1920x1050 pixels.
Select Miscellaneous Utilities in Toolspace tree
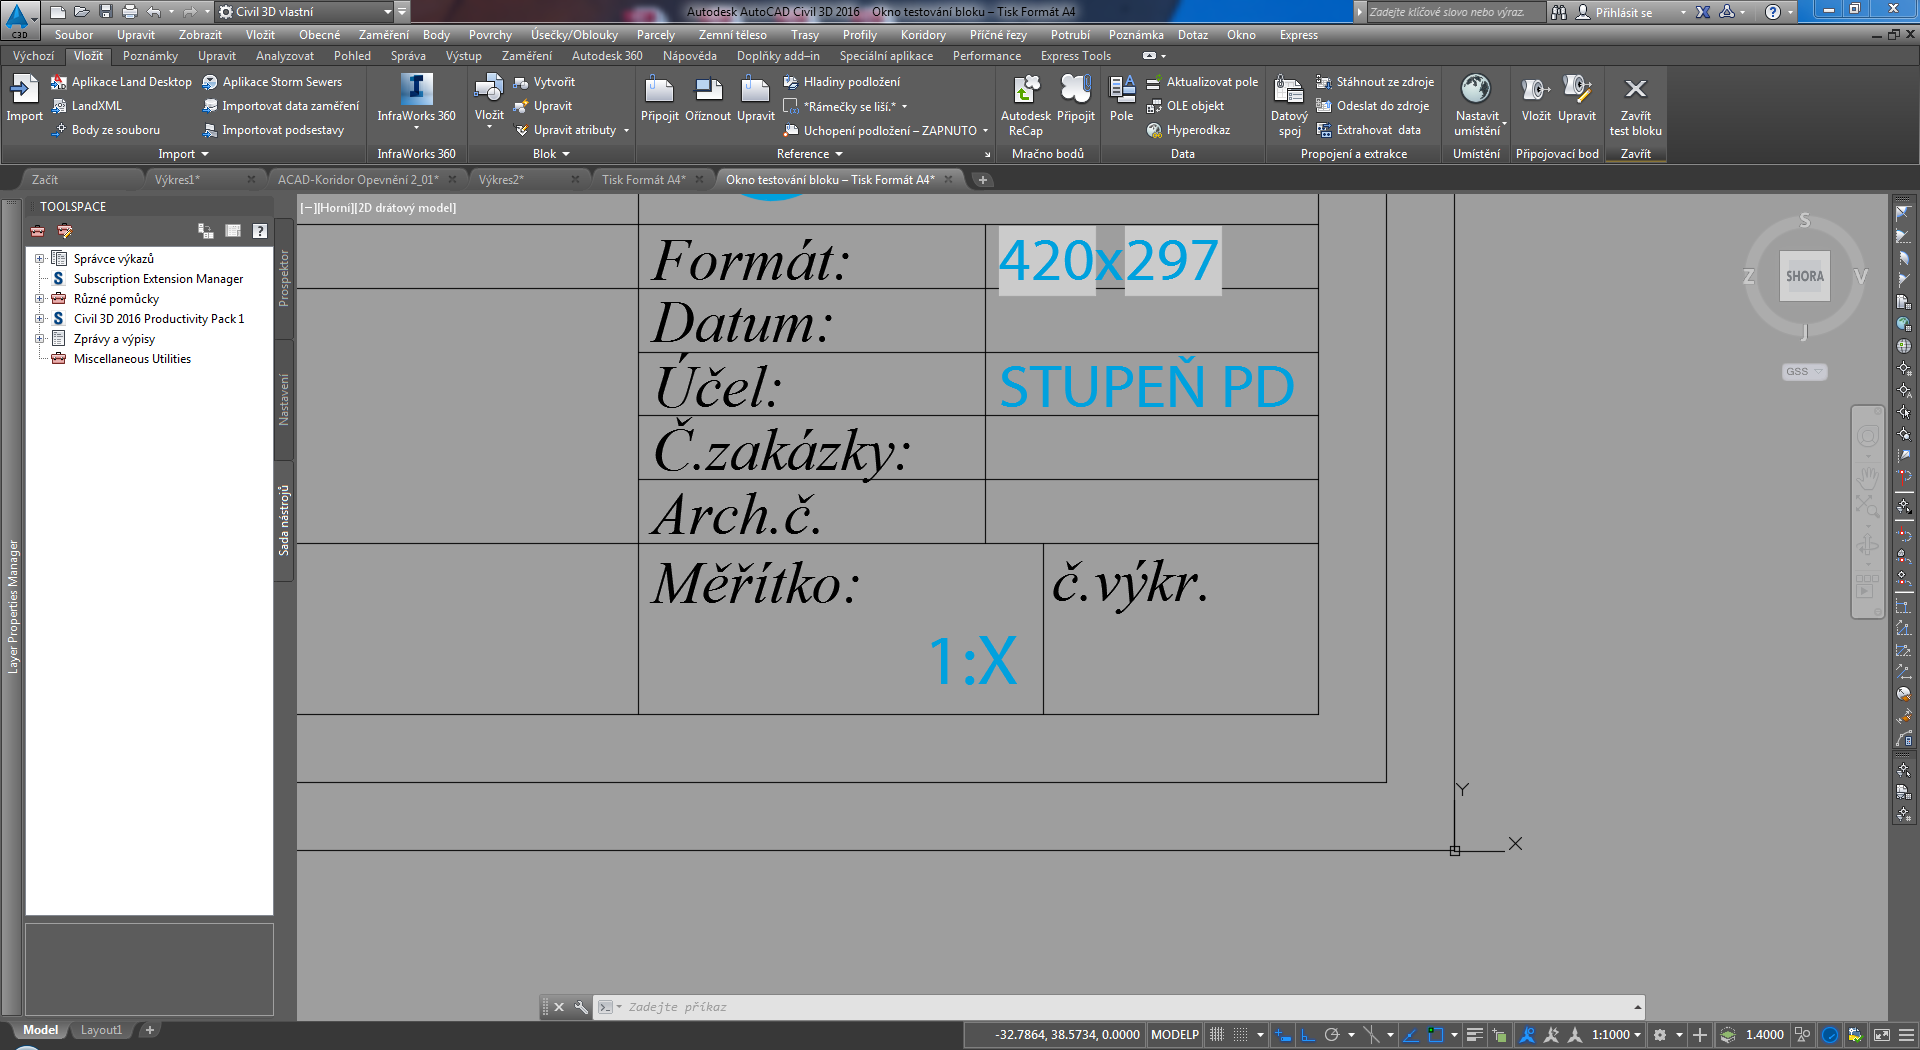[x=132, y=359]
